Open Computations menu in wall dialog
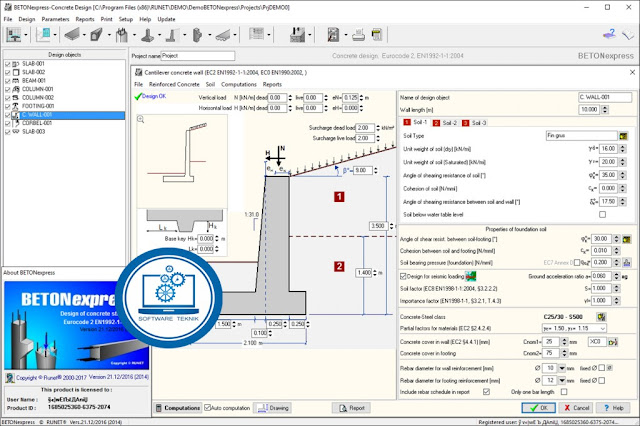Screen dimensions: 640x426 click(x=239, y=84)
